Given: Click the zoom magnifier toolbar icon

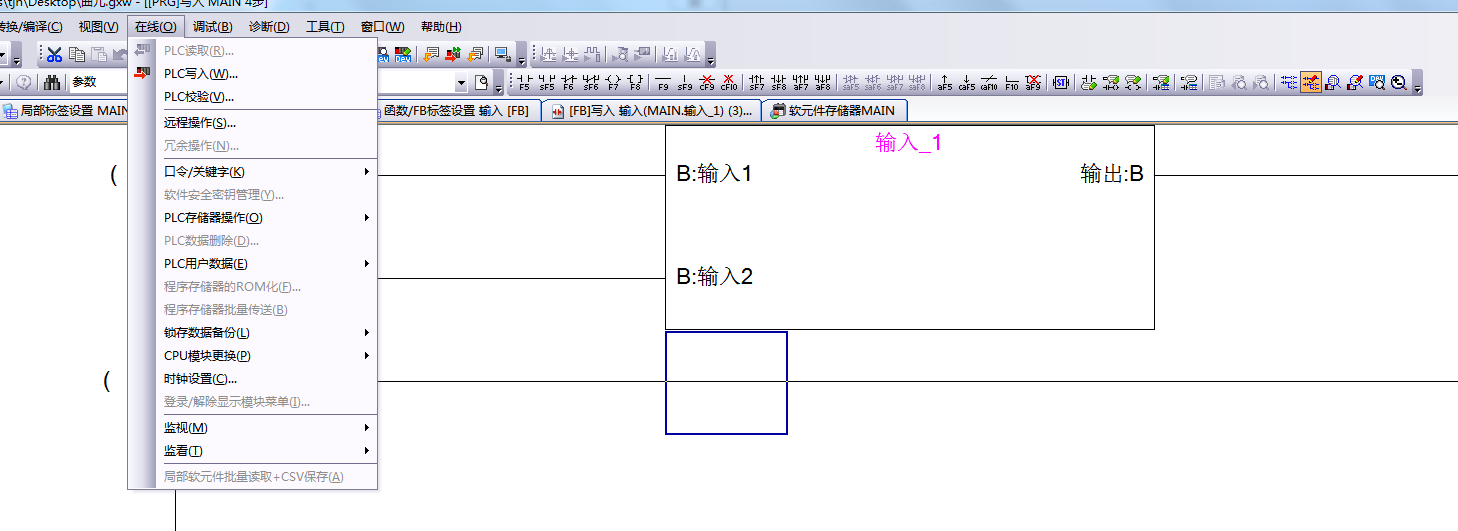Looking at the screenshot, I should pos(1399,83).
